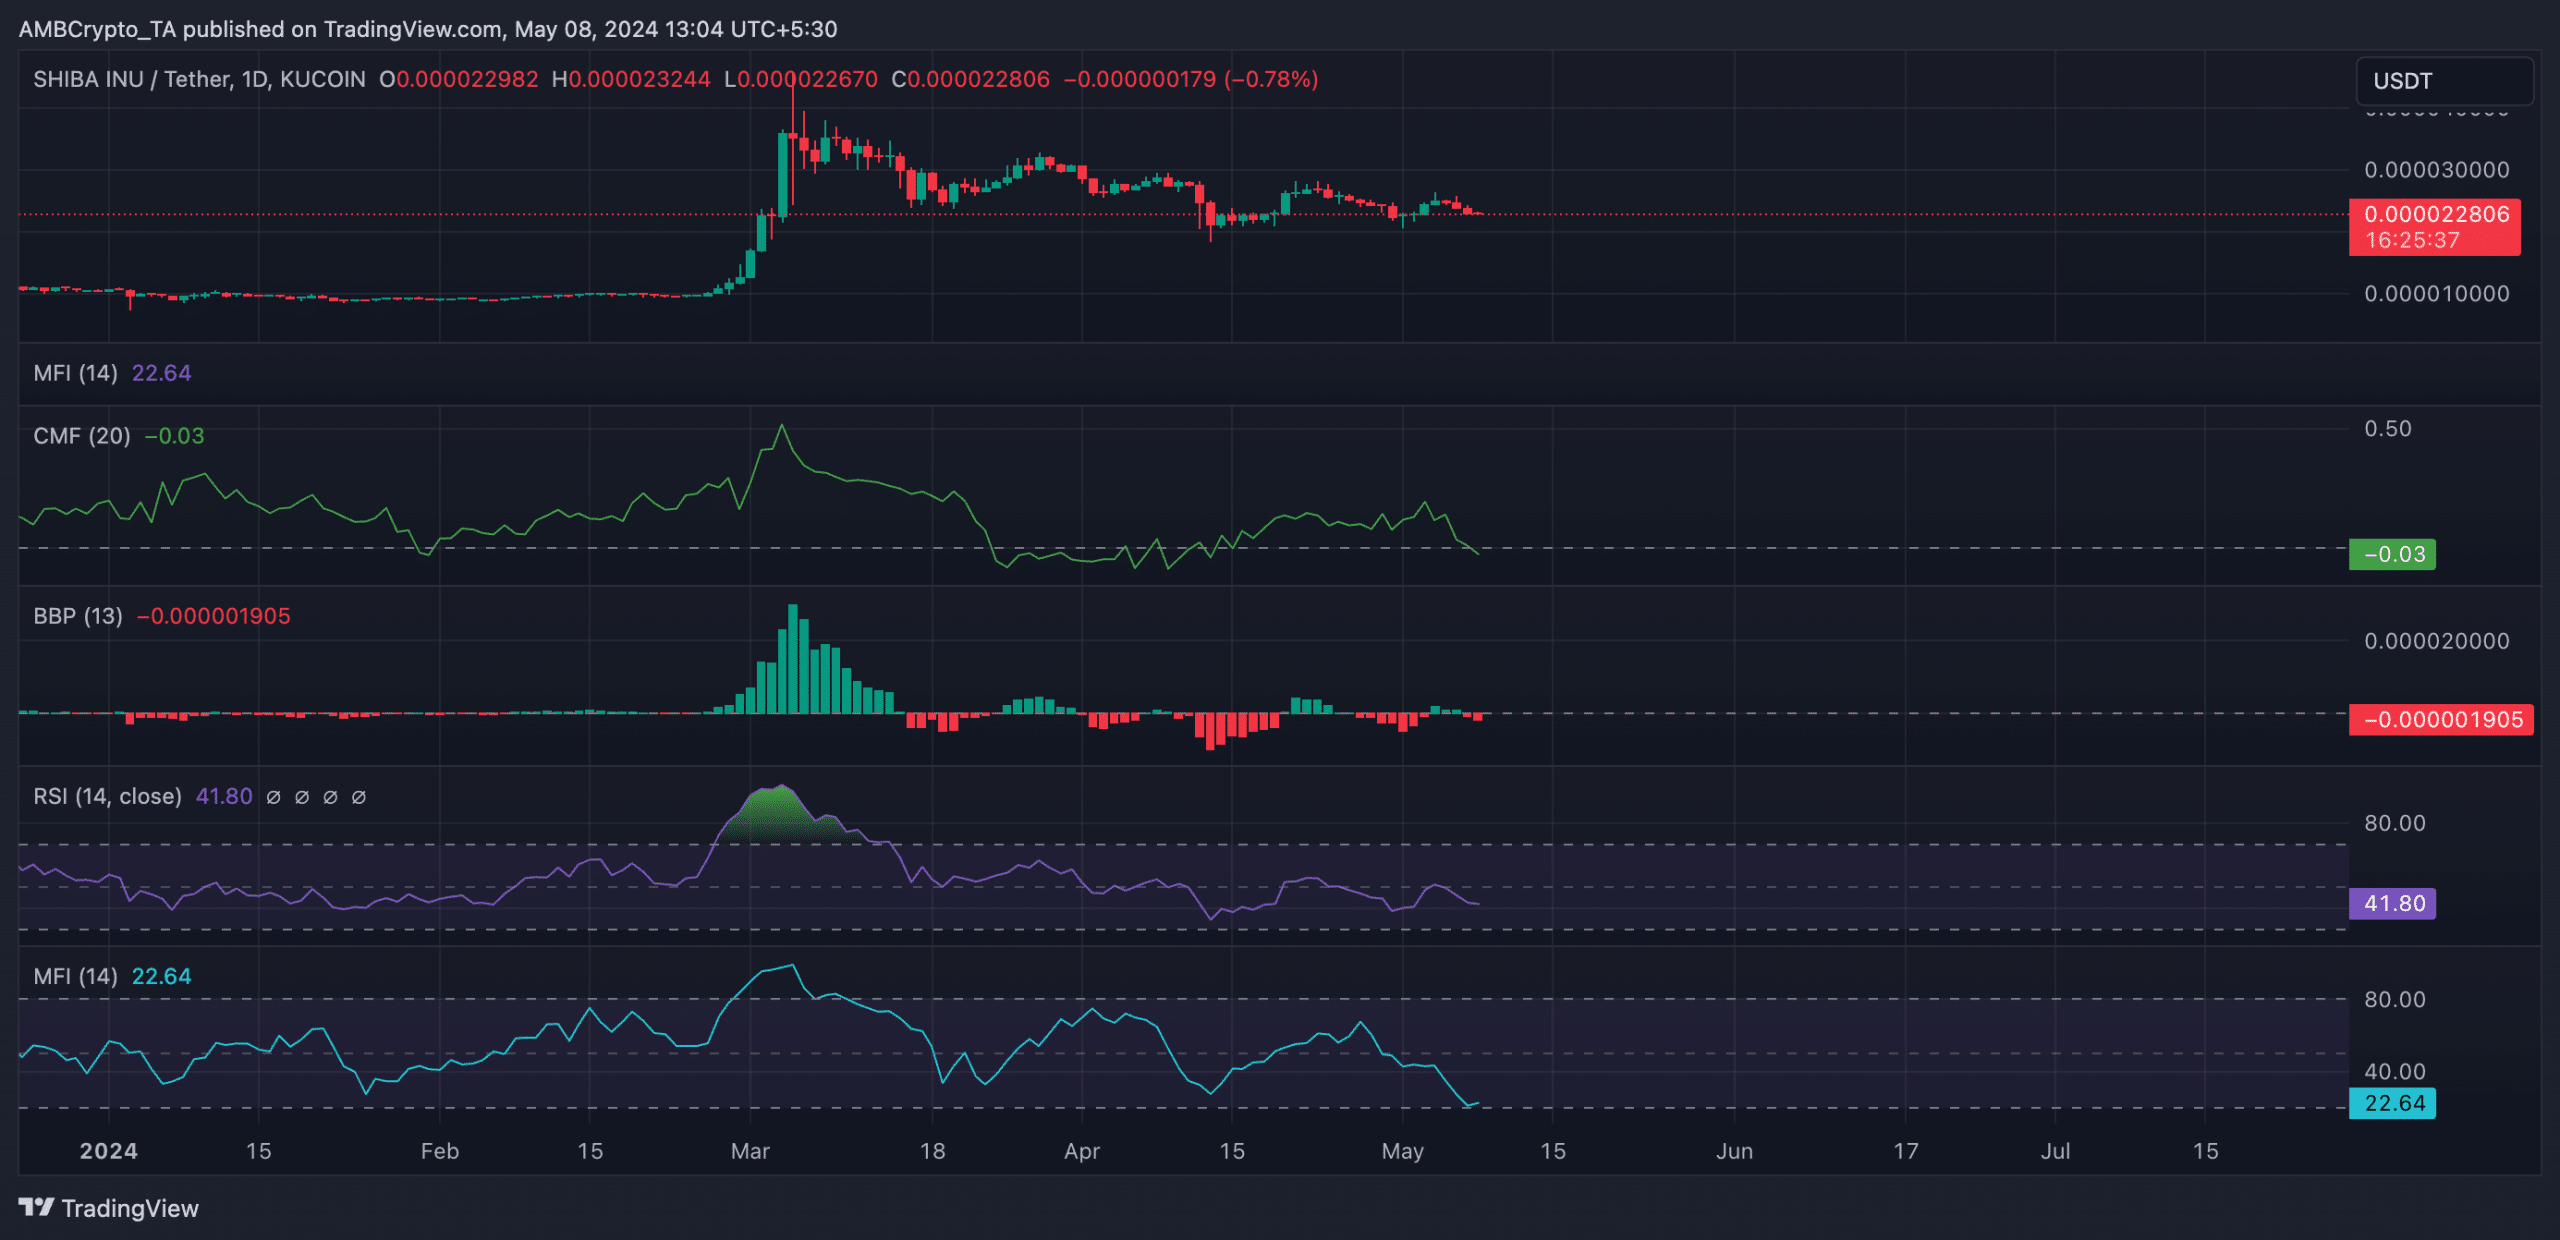Click the purple RSI value label 41.80
The image size is (2560, 1240).
click(x=2392, y=903)
